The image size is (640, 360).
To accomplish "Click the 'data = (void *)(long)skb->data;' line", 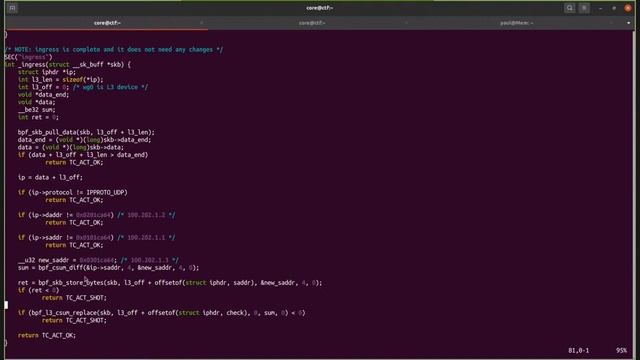I will click(71, 147).
